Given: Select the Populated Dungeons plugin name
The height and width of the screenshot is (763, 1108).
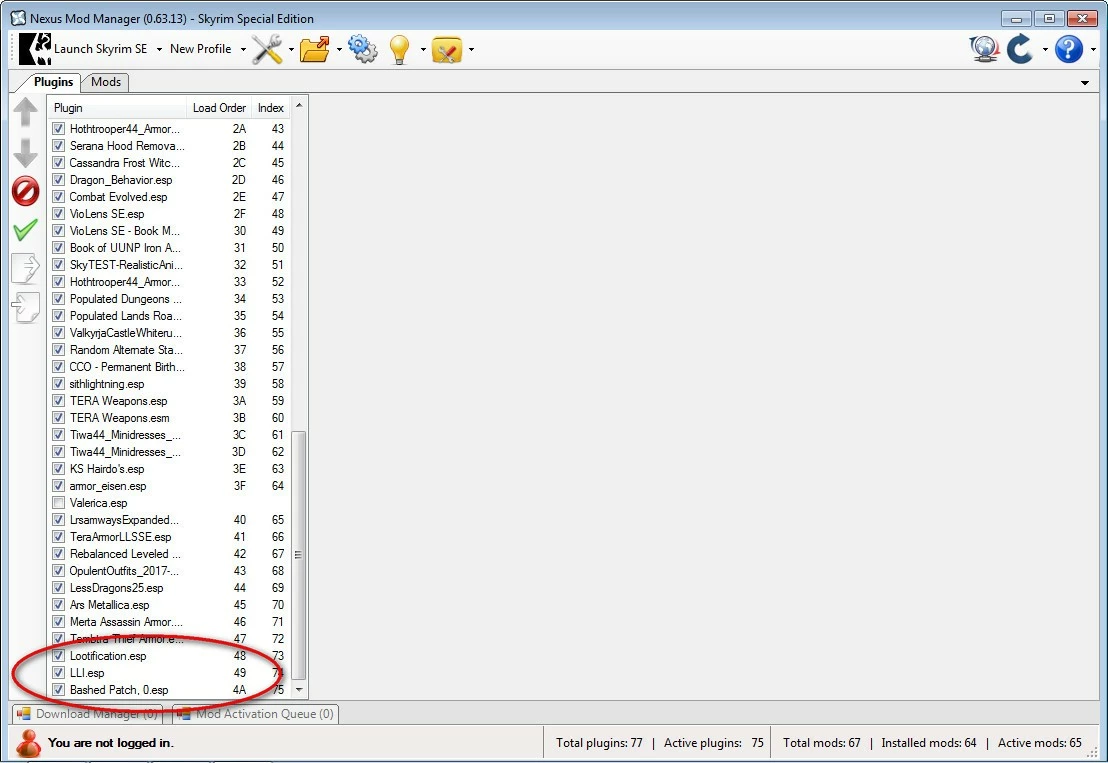Looking at the screenshot, I should 126,300.
